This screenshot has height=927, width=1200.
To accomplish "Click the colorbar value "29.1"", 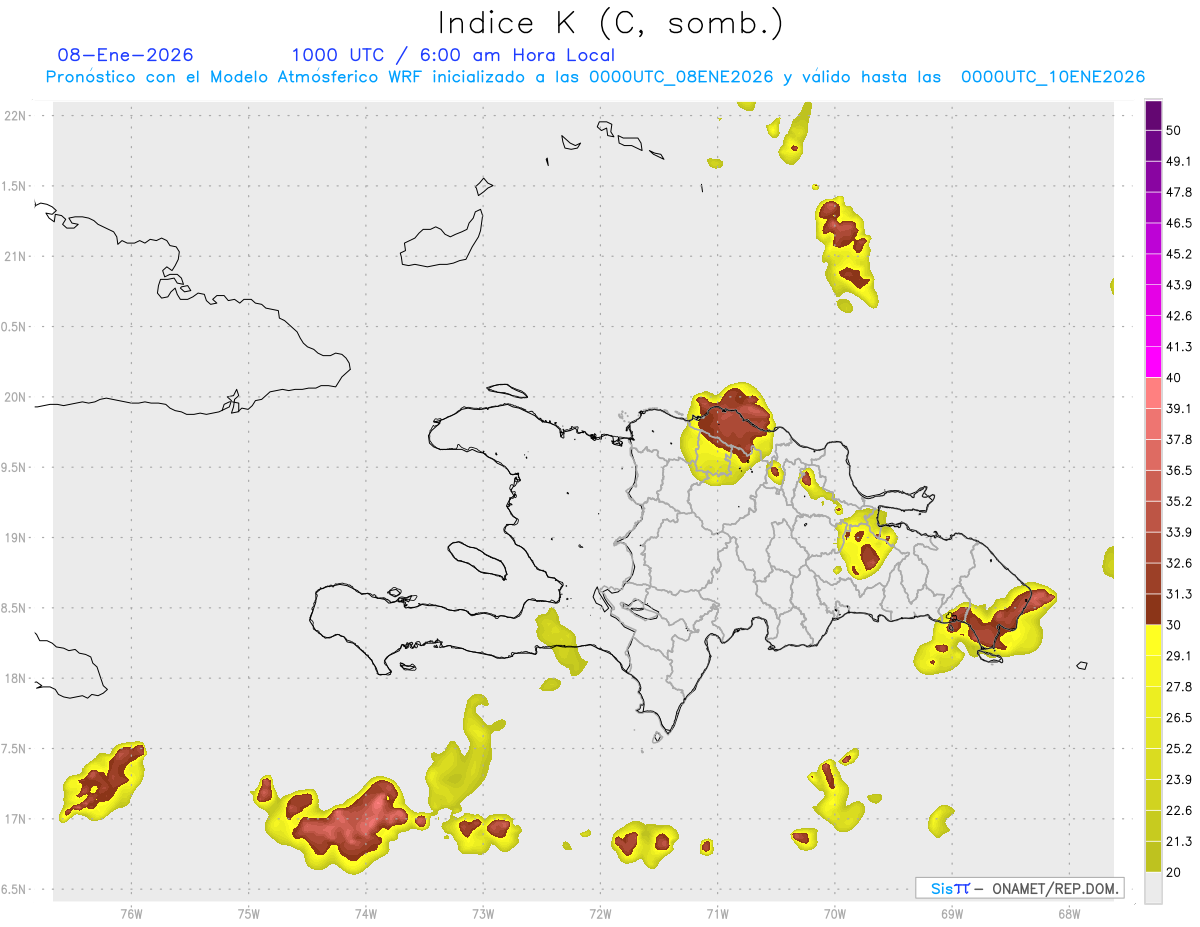I will coord(1179,657).
